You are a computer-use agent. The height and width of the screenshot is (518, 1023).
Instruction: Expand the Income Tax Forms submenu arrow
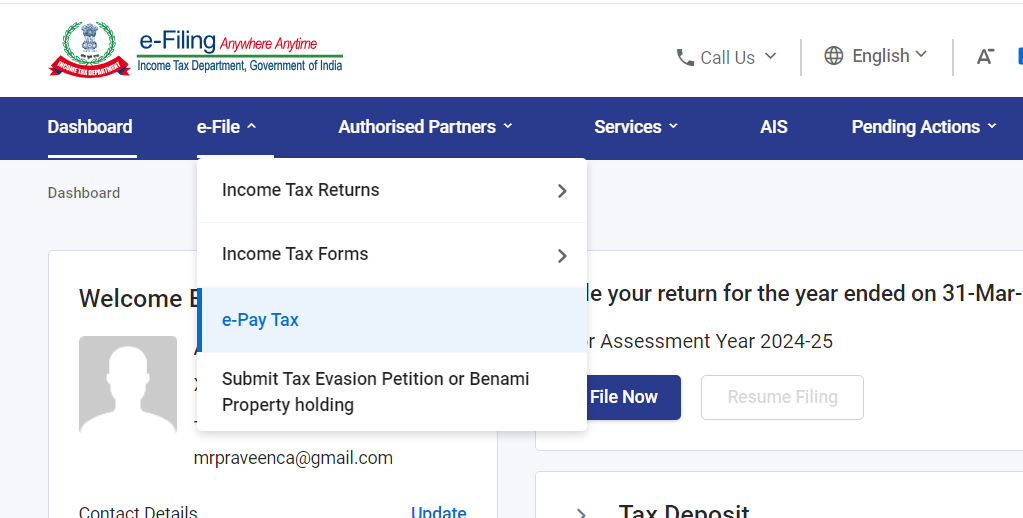[562, 256]
